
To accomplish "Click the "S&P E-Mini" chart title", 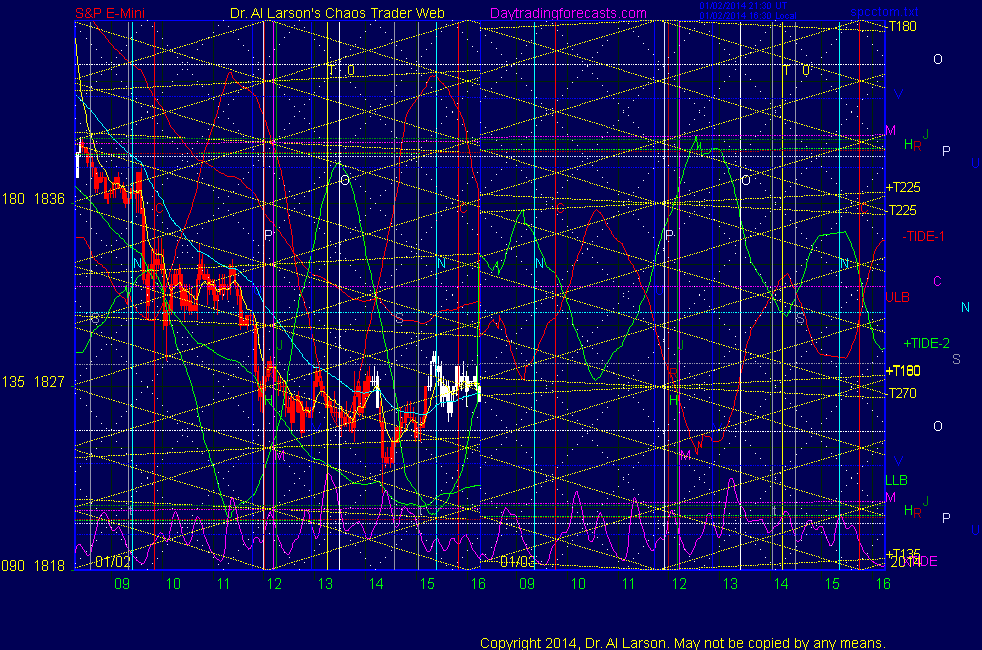I will (110, 13).
